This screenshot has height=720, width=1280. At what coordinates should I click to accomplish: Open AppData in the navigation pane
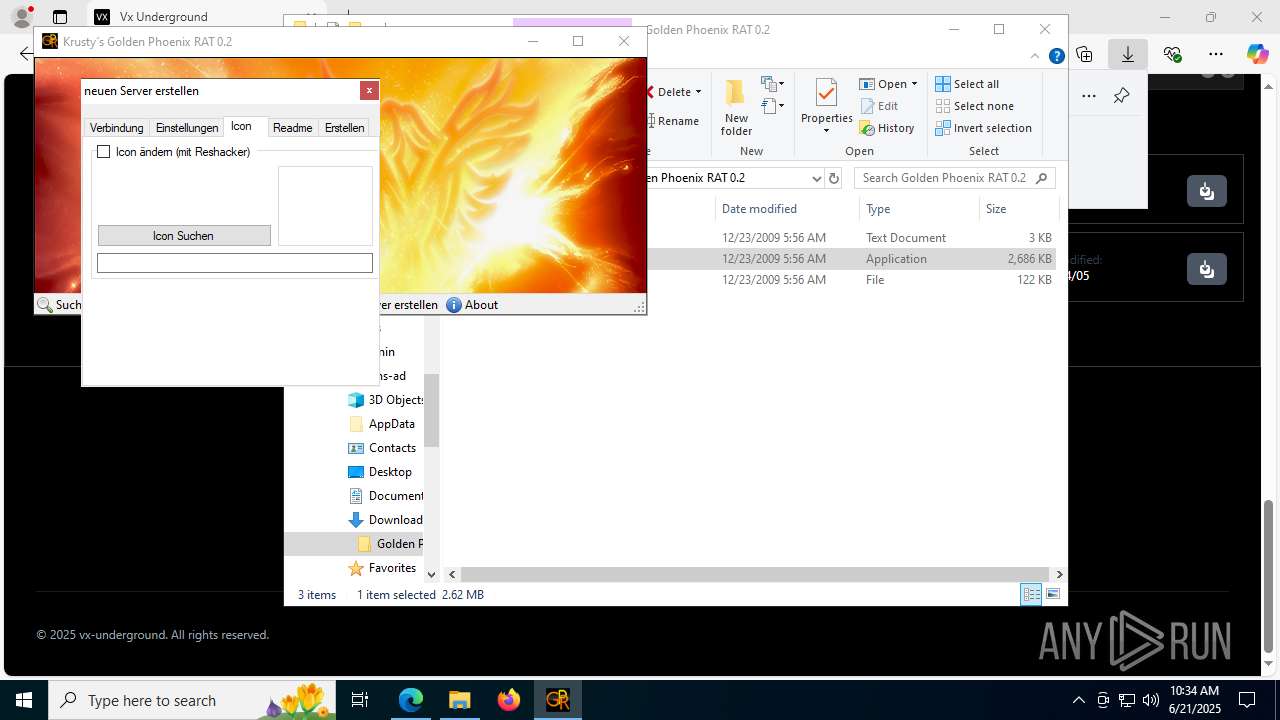tap(381, 424)
